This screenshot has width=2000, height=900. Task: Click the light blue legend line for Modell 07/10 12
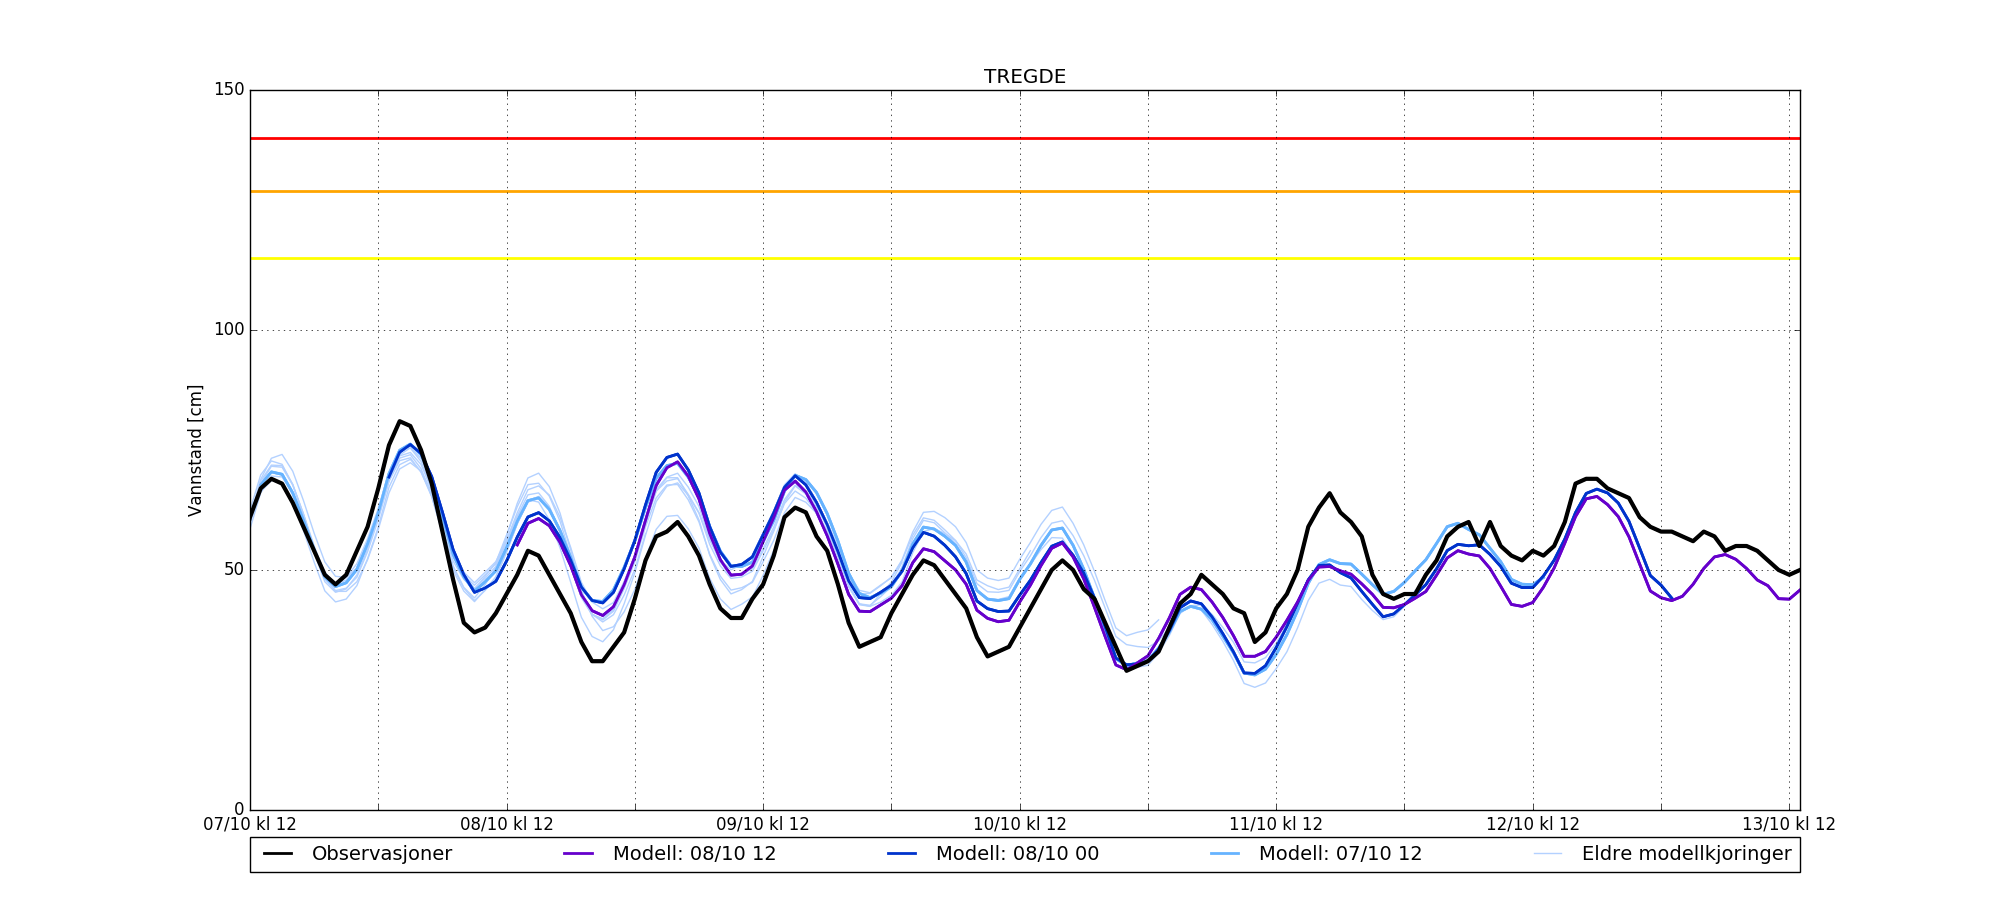click(x=1225, y=854)
